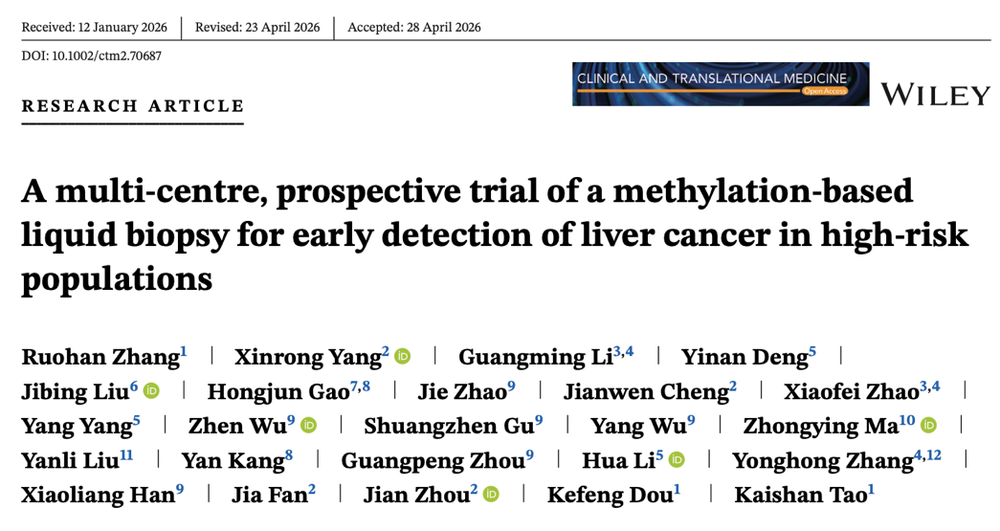
Task: Click affiliation superscript 5 after Yinan Deng
Action: pyautogui.click(x=812, y=351)
